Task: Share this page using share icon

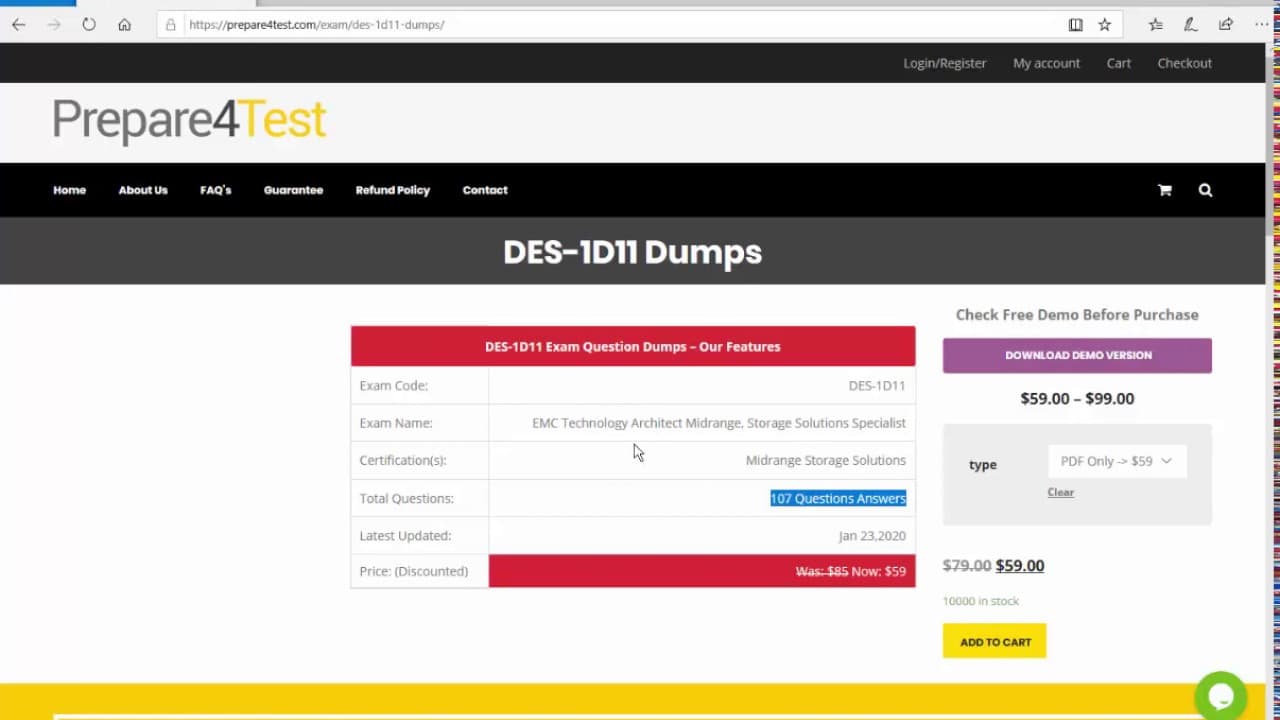Action: point(1225,24)
